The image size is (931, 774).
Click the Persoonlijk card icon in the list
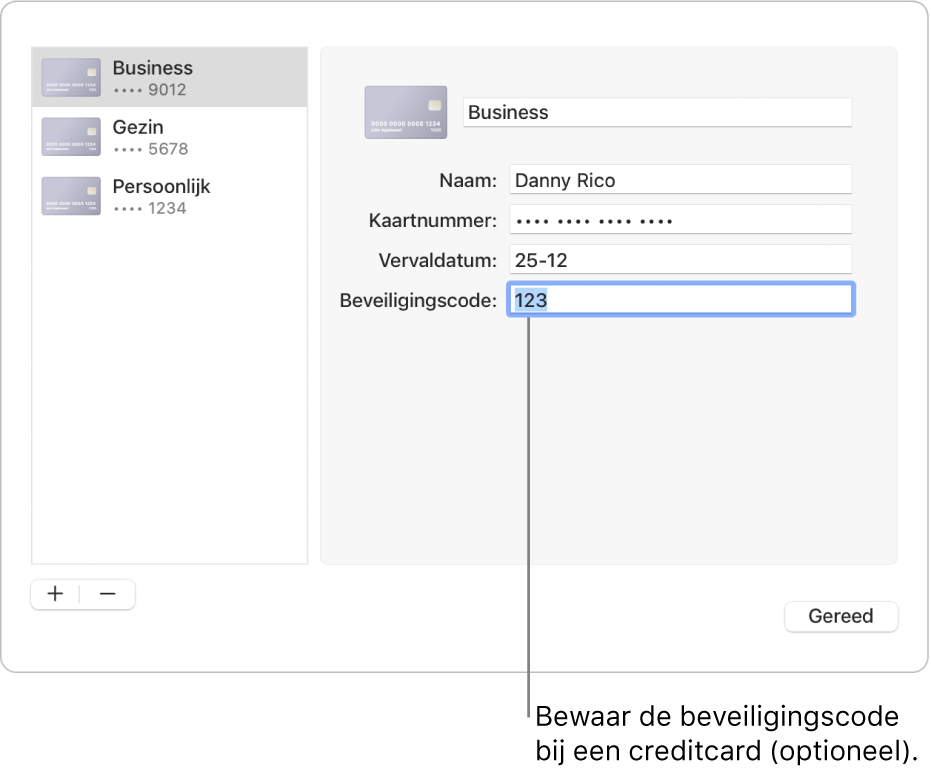(x=71, y=196)
